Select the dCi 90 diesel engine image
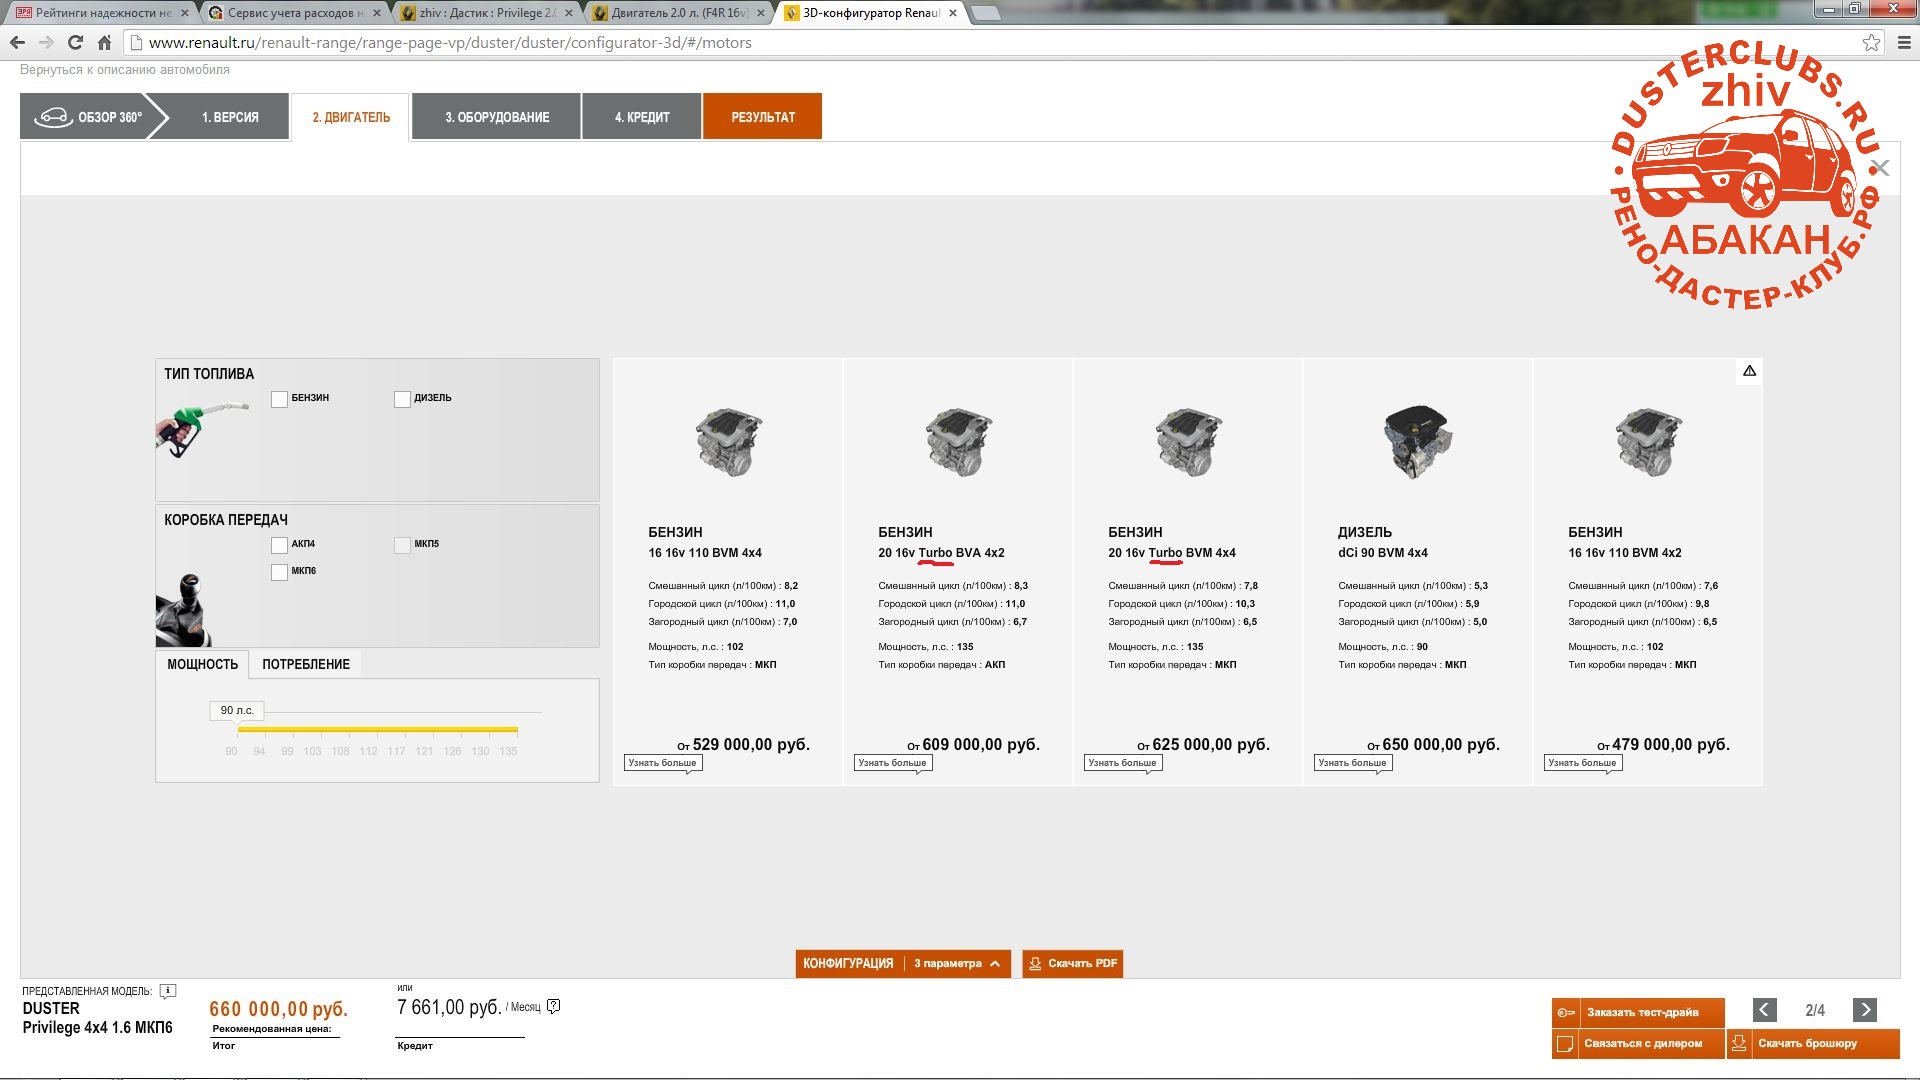Screen dimensions: 1920x1080 click(1418, 442)
